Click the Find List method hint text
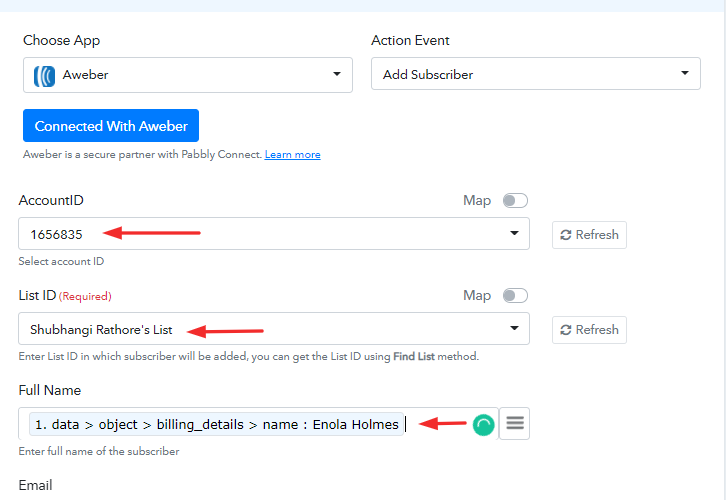726x500 pixels. click(x=249, y=356)
